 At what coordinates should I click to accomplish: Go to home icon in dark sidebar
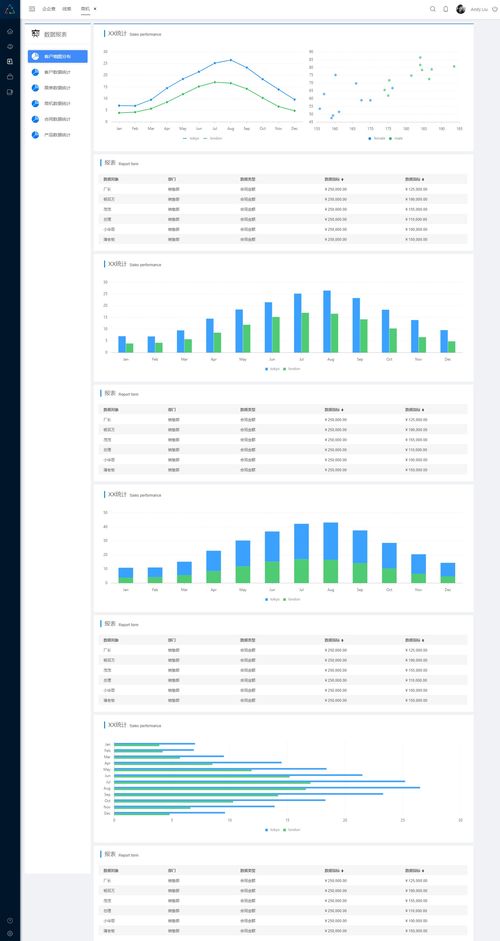click(x=10, y=31)
